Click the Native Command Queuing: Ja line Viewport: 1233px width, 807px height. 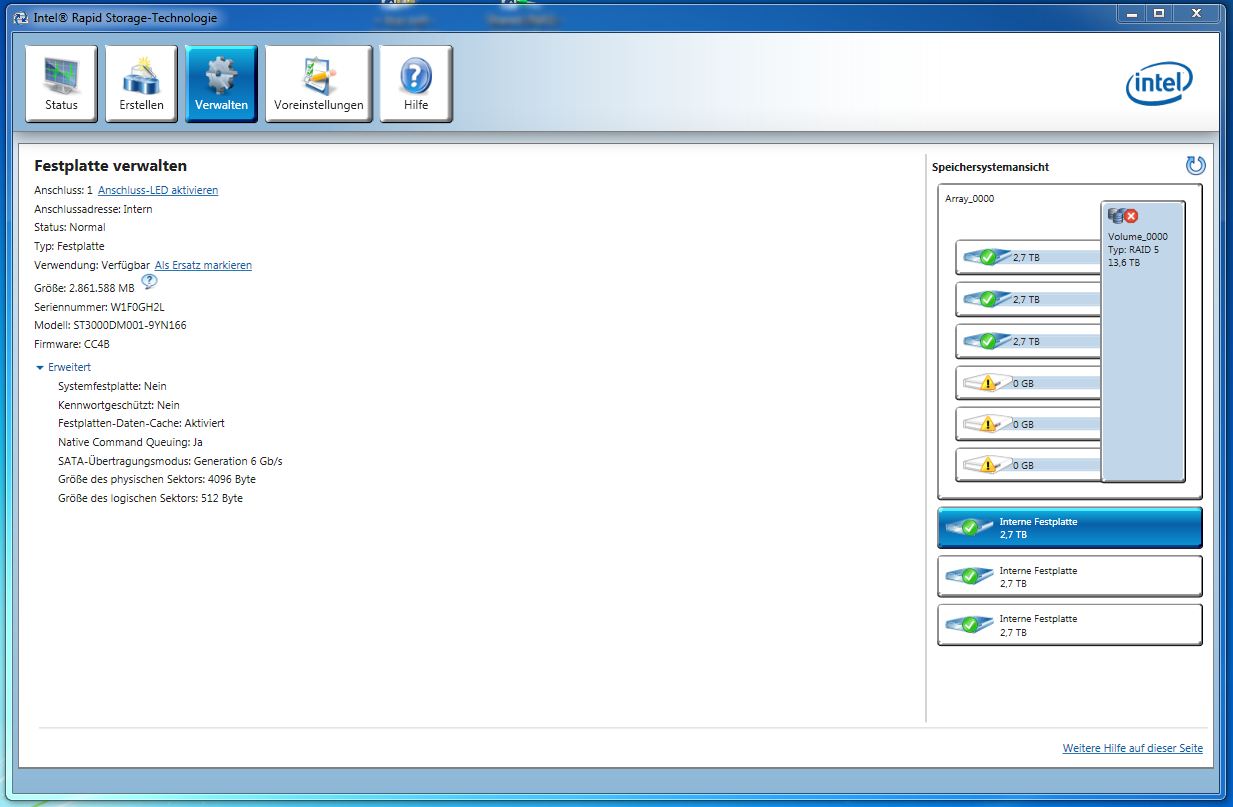[x=130, y=442]
